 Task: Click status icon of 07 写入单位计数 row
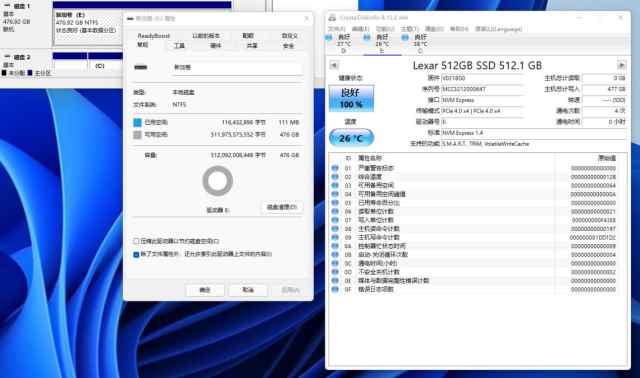click(x=335, y=220)
